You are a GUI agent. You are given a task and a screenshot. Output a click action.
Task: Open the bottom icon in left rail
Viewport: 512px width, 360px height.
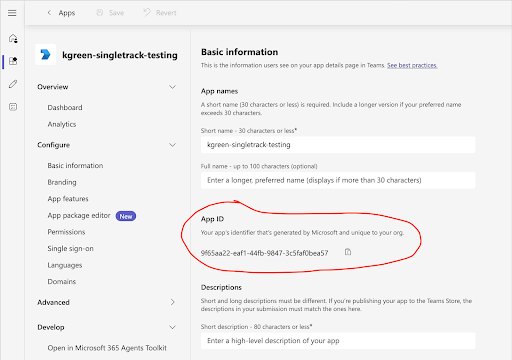(x=13, y=107)
